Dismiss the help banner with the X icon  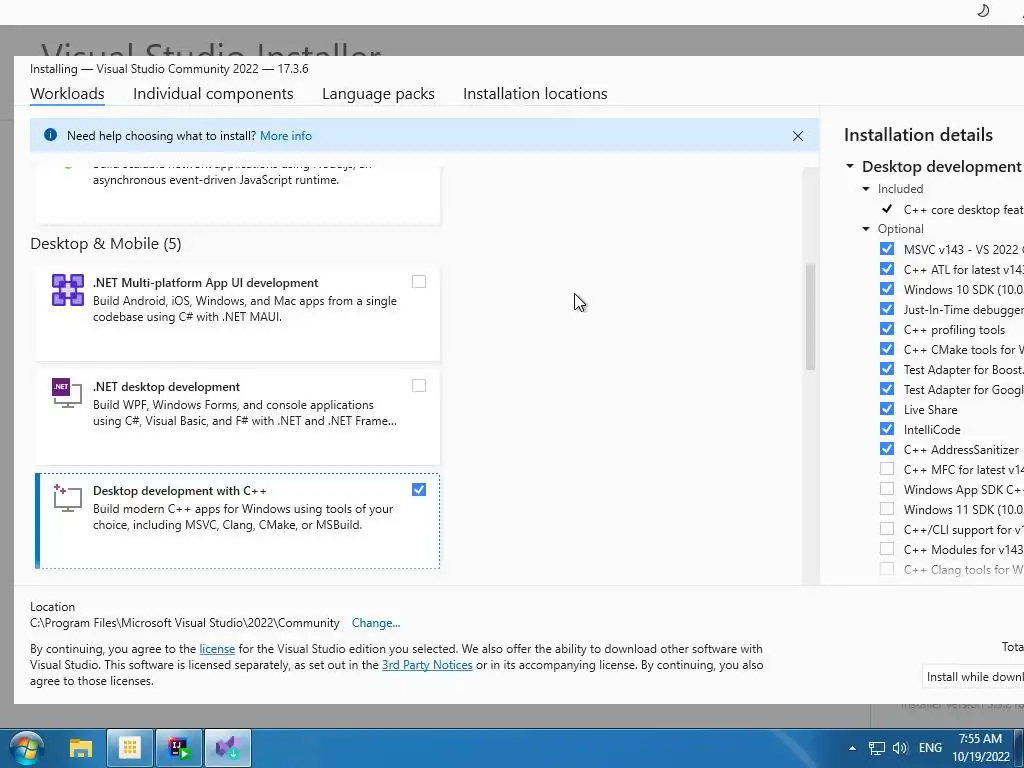(x=797, y=136)
